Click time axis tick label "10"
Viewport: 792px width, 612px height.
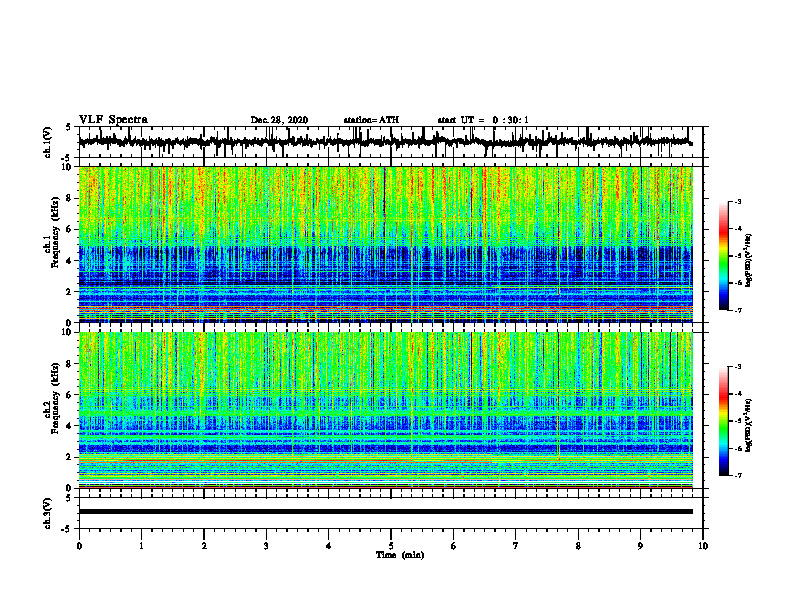tap(703, 546)
